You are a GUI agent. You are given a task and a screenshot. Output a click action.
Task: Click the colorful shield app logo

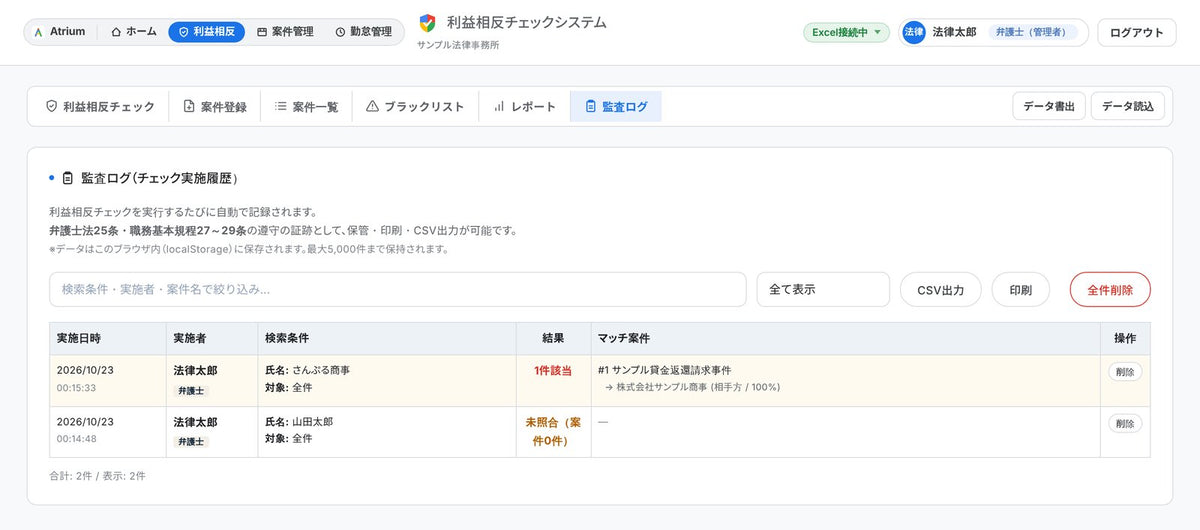click(x=427, y=23)
